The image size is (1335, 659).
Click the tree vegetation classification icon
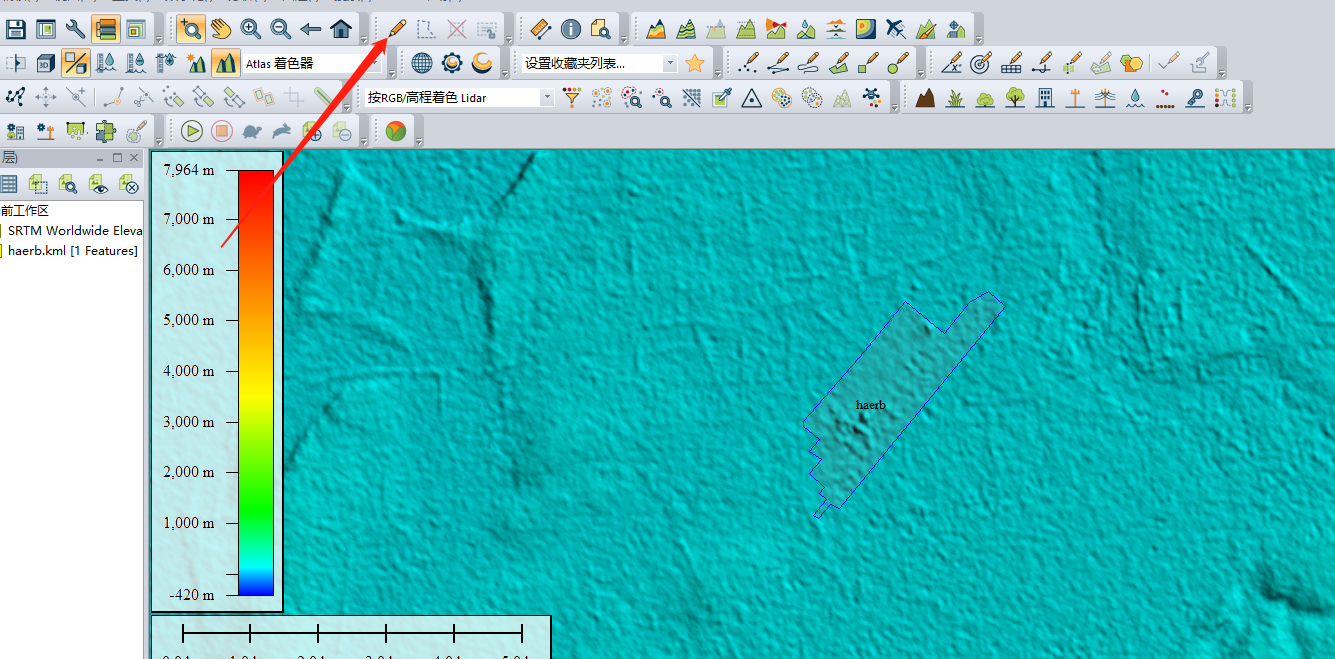tap(1015, 97)
